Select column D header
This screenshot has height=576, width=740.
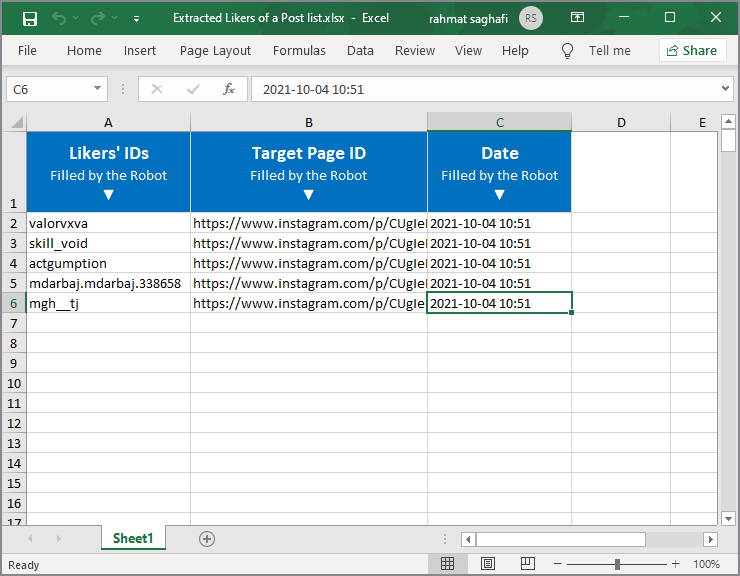621,122
